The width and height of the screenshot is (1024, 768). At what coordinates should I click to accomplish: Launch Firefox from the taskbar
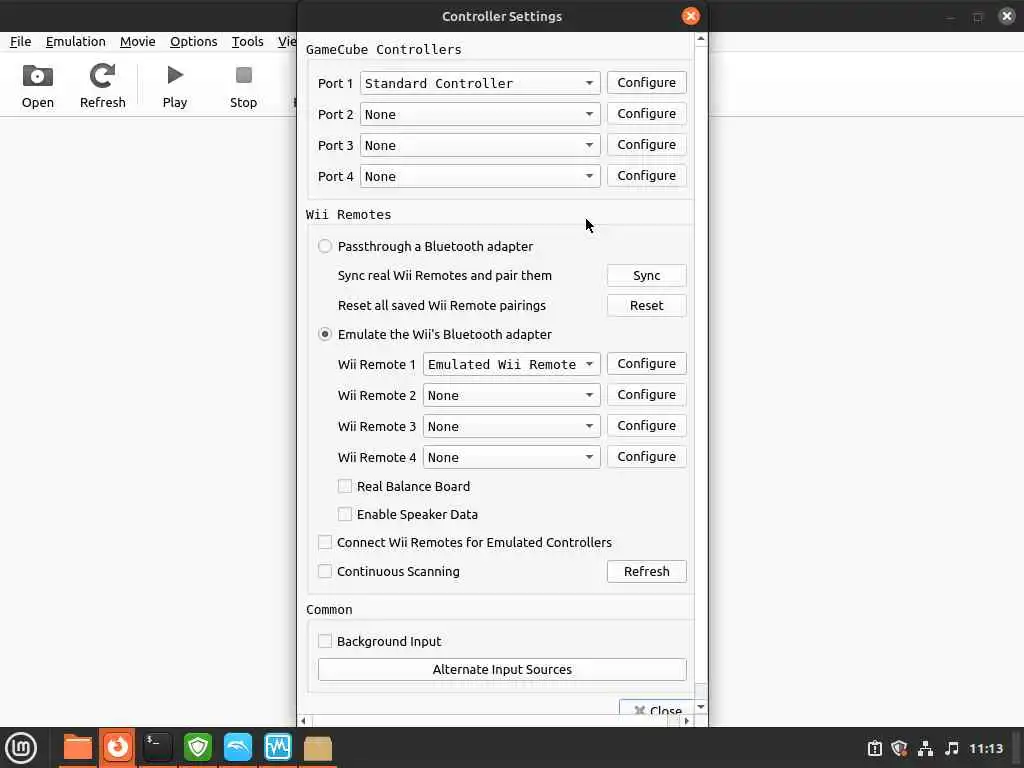[x=118, y=748]
